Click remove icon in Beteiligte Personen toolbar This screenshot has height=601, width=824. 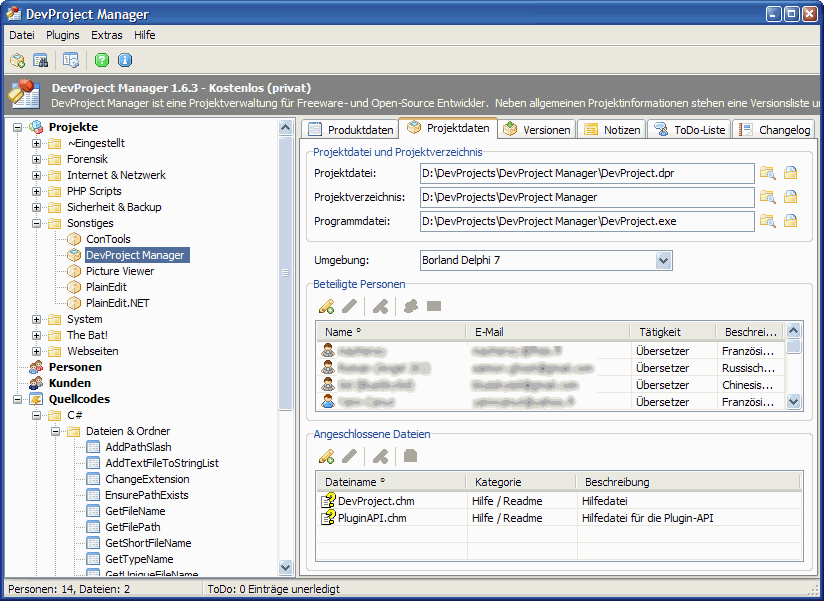[x=380, y=306]
